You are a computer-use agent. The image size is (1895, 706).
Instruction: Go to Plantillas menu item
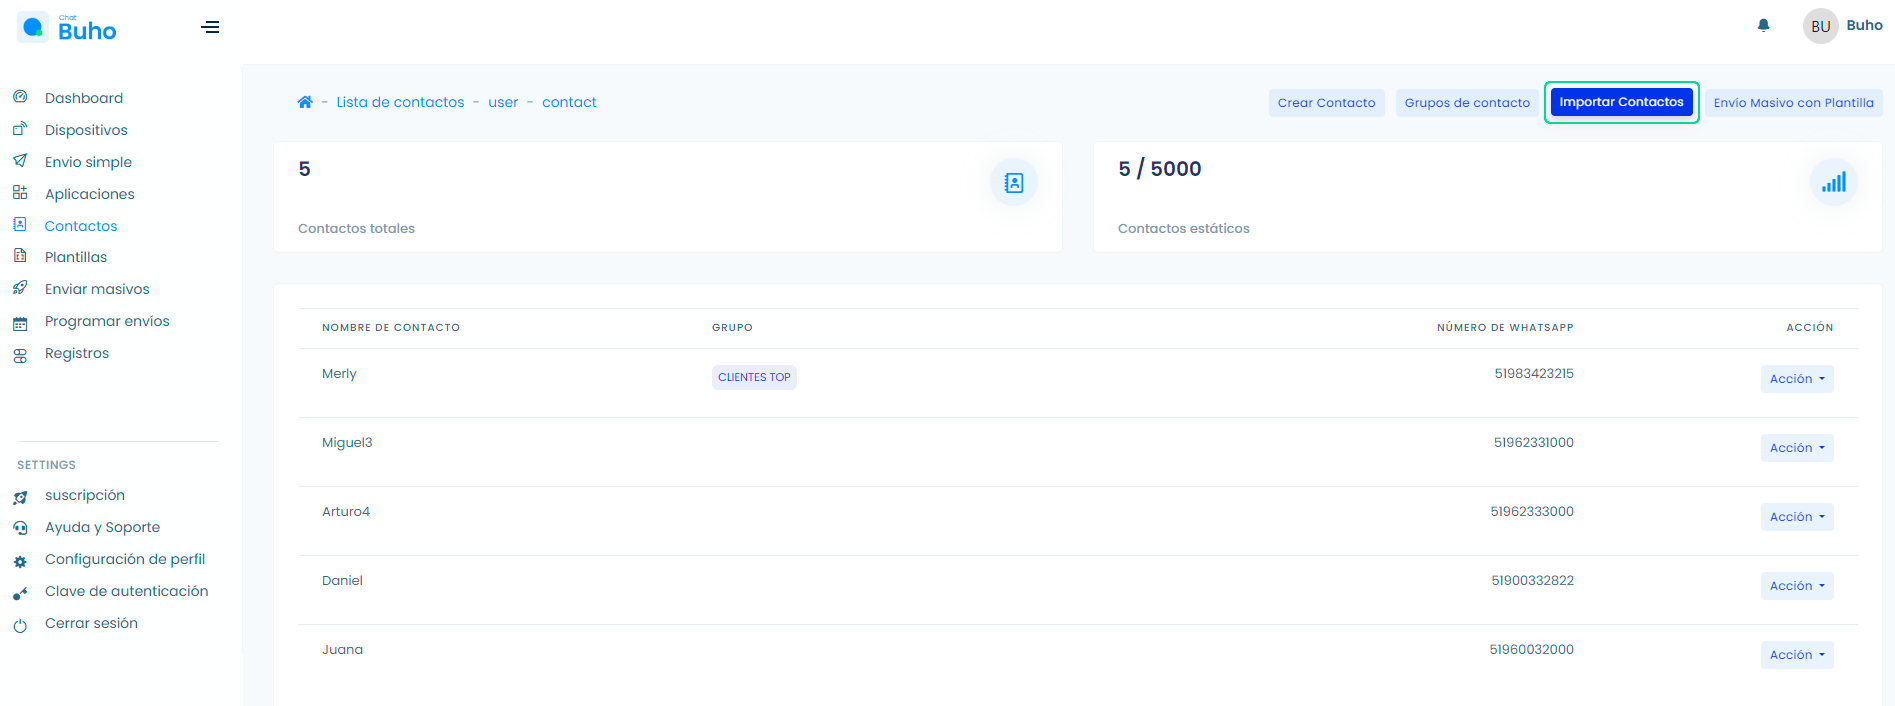tap(76, 257)
